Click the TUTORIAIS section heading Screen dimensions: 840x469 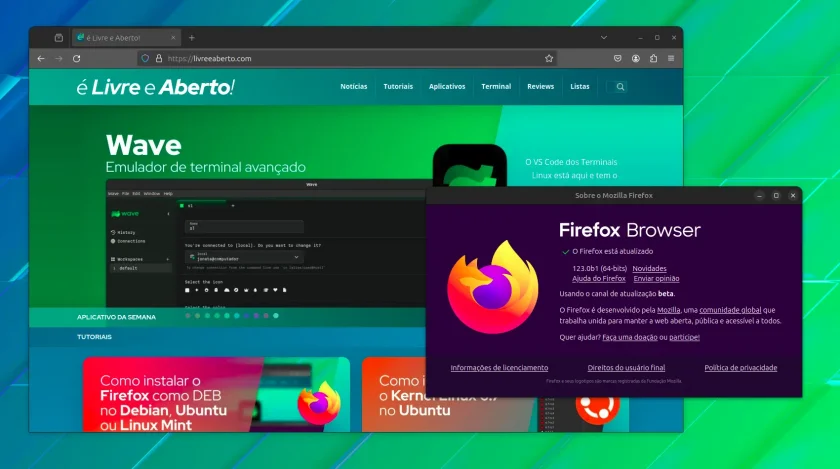pyautogui.click(x=94, y=337)
